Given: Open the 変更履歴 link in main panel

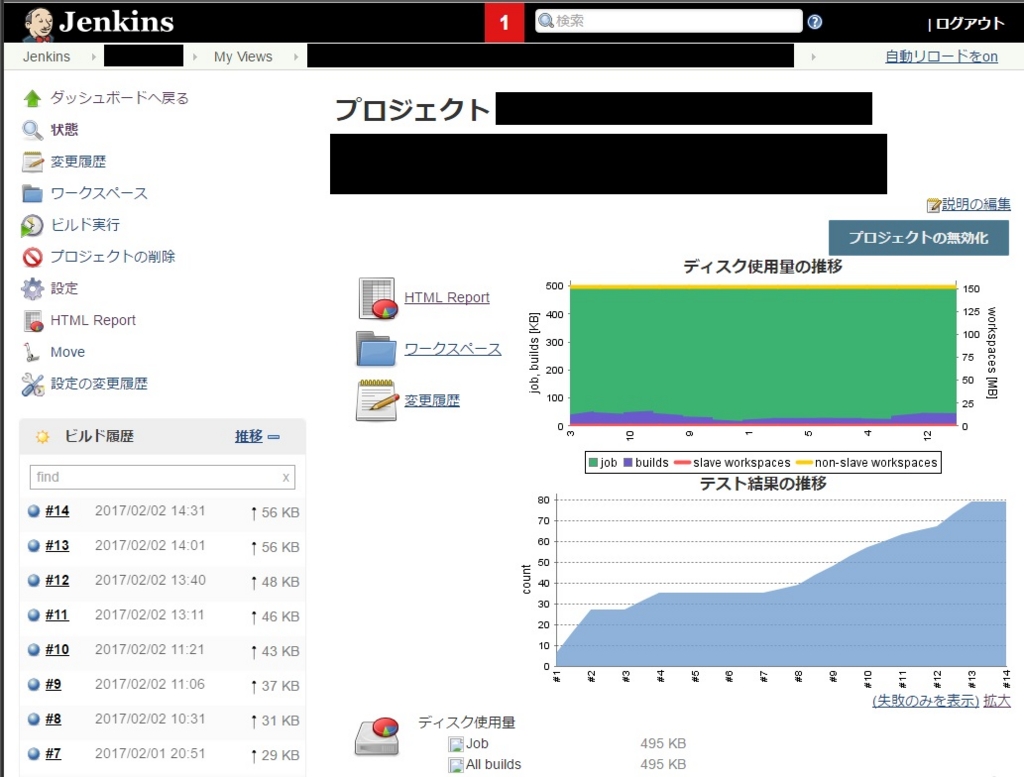Looking at the screenshot, I should [x=432, y=400].
